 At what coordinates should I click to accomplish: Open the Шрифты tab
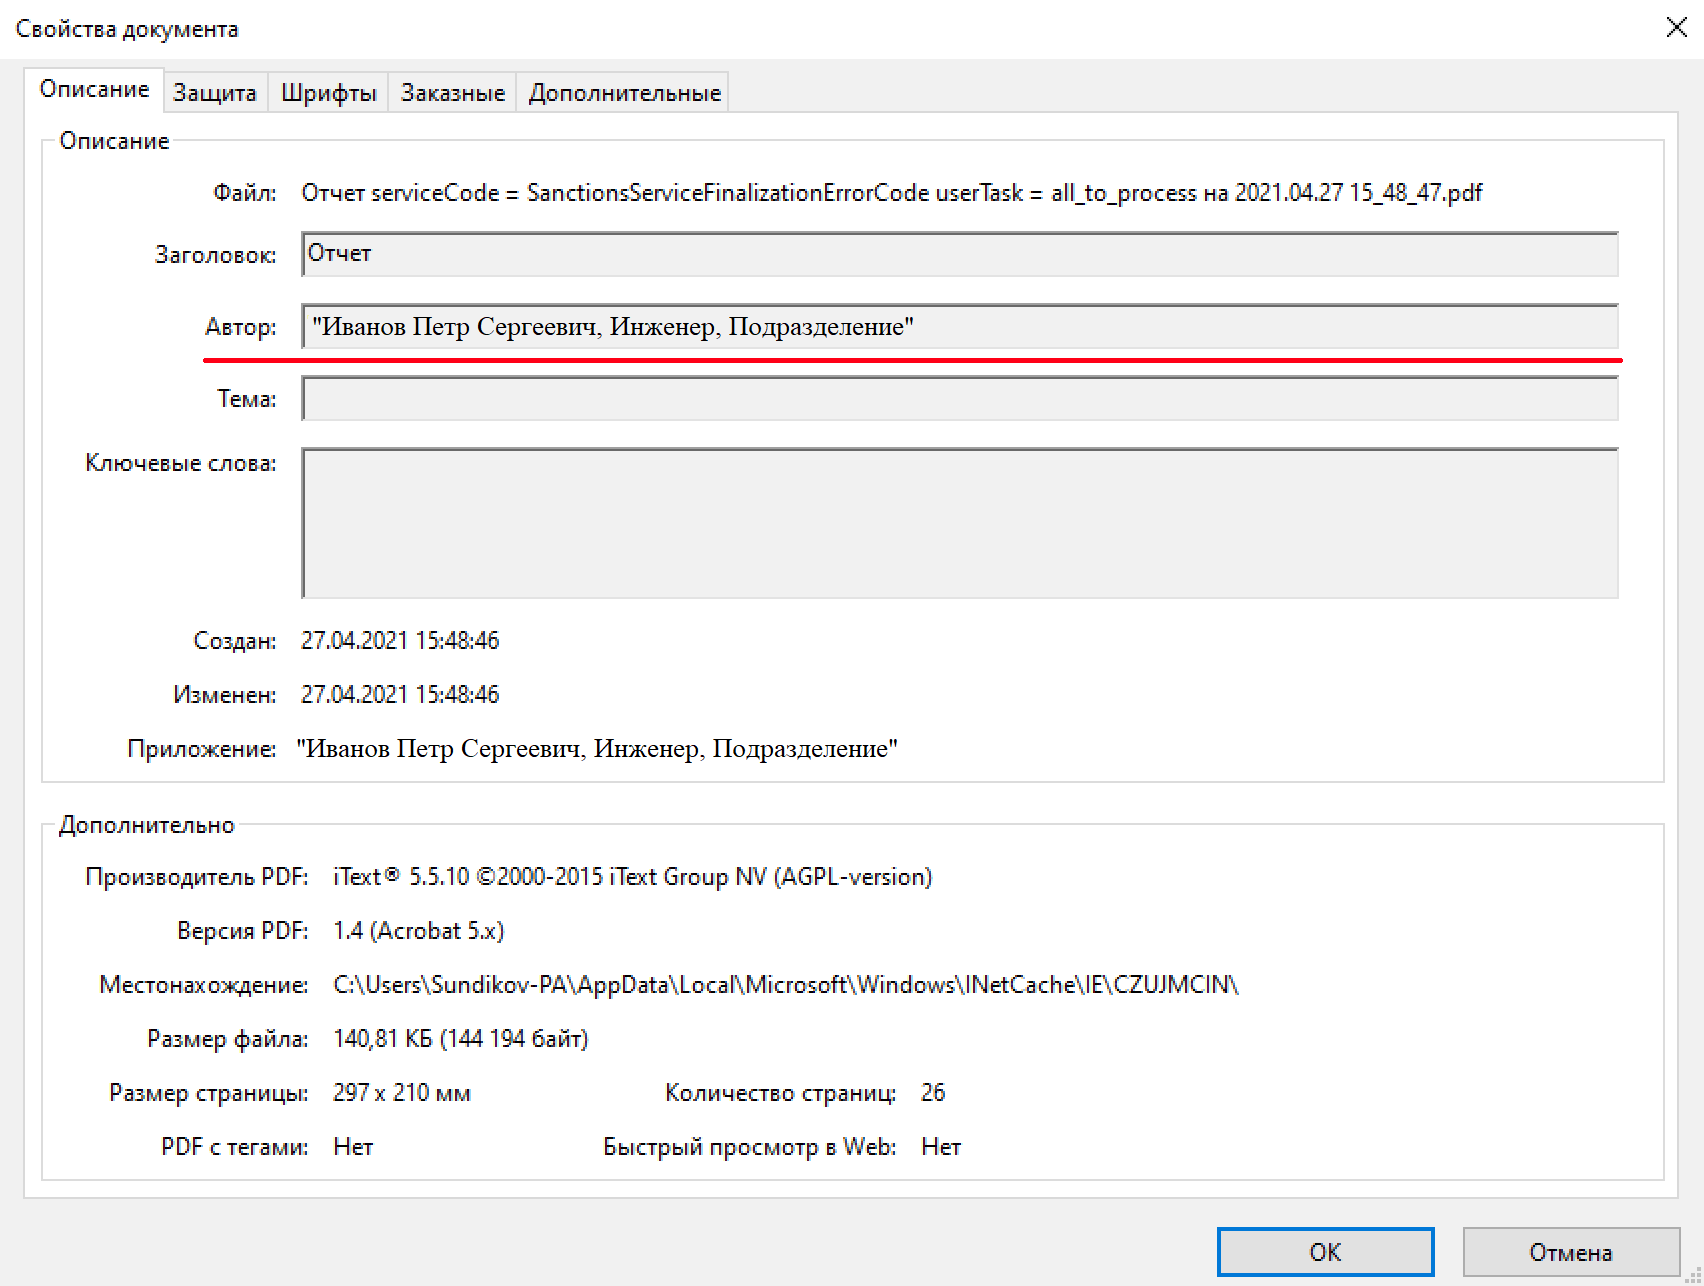tap(328, 93)
